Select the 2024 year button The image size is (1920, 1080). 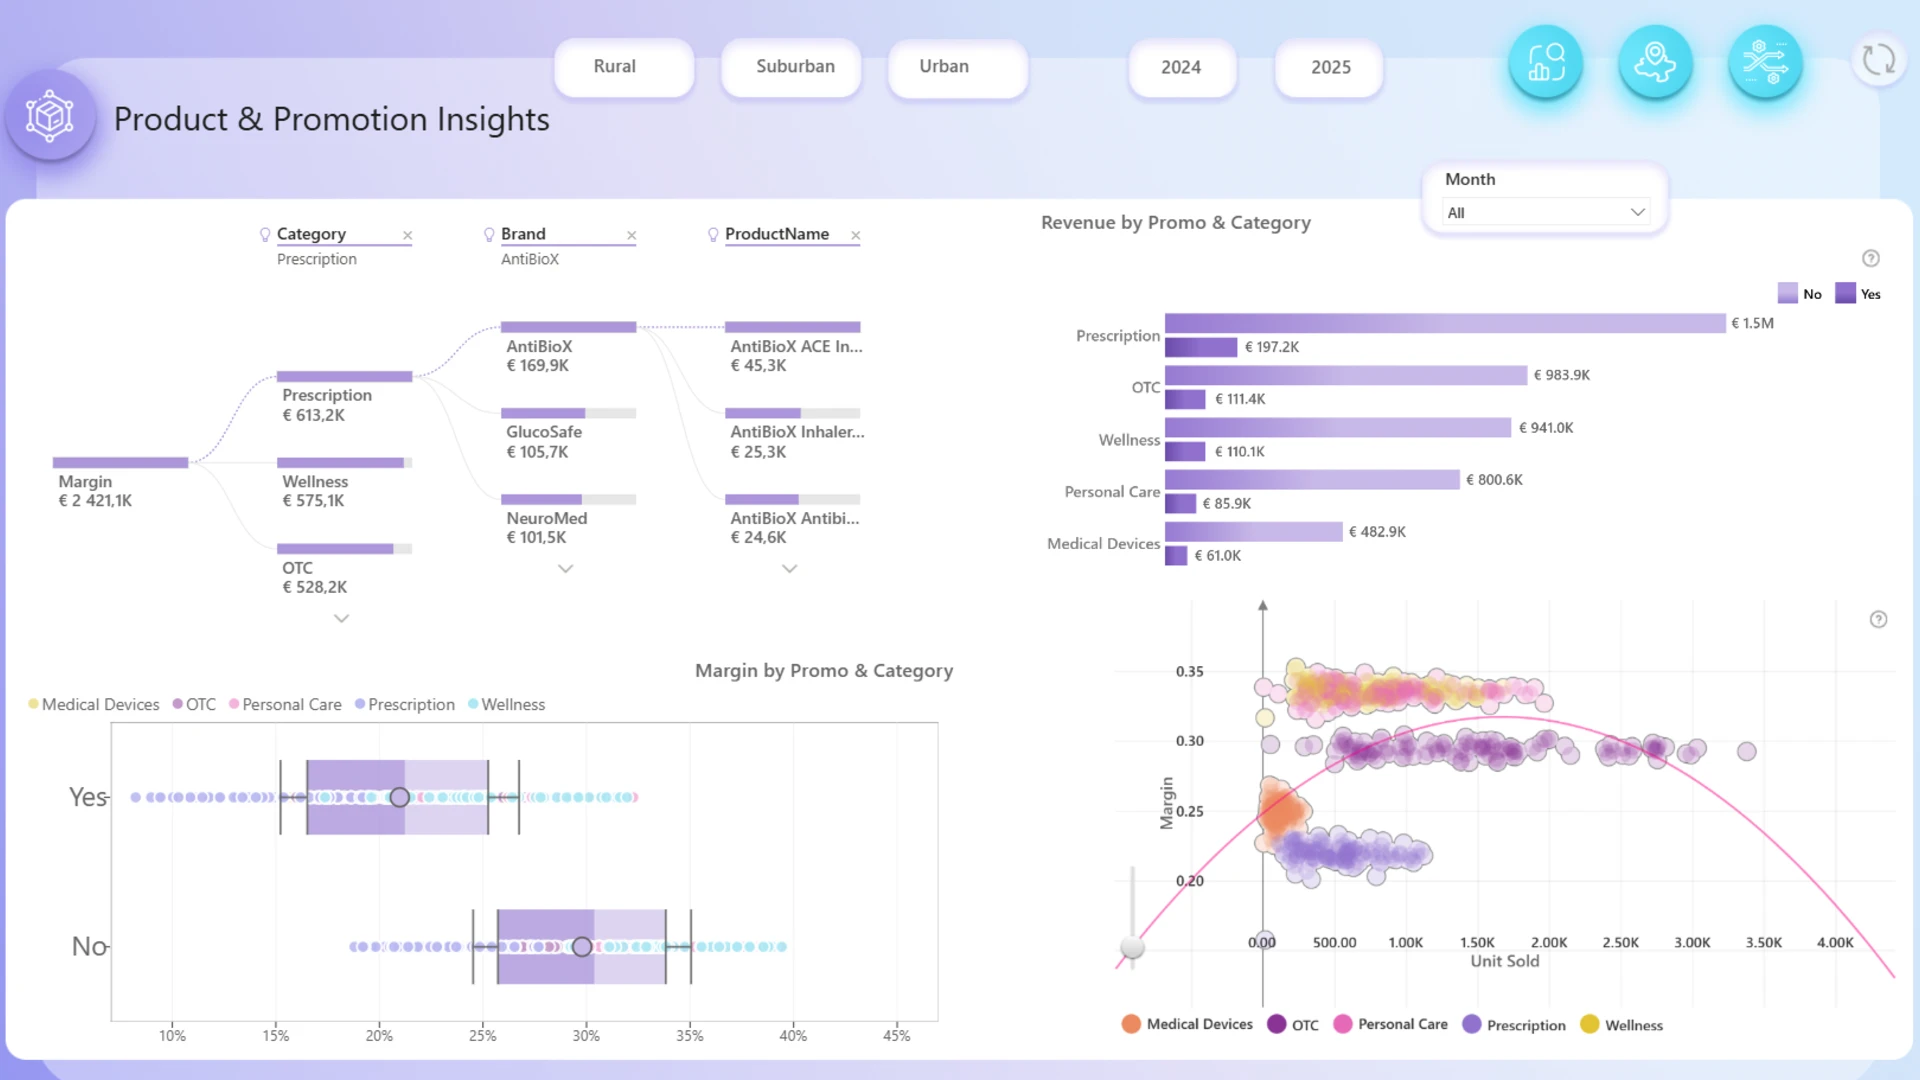pyautogui.click(x=1182, y=68)
